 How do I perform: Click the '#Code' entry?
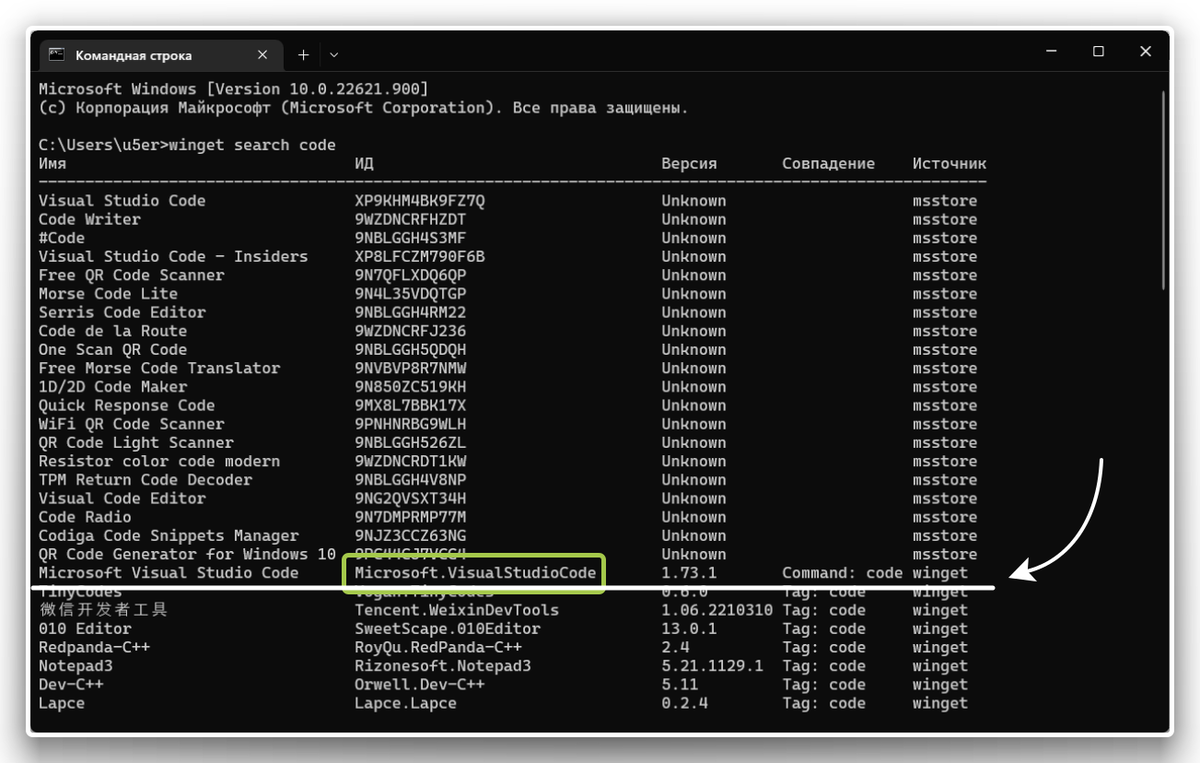62,238
